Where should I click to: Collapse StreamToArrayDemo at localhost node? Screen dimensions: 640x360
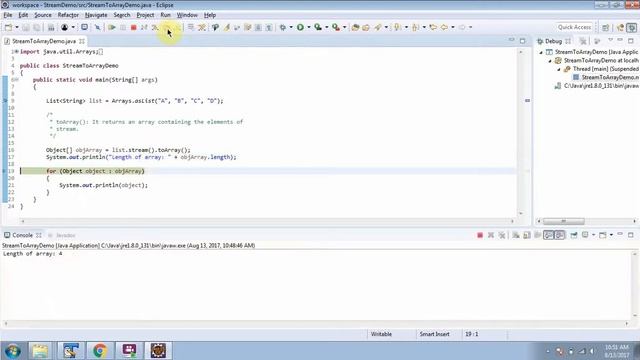pos(550,61)
